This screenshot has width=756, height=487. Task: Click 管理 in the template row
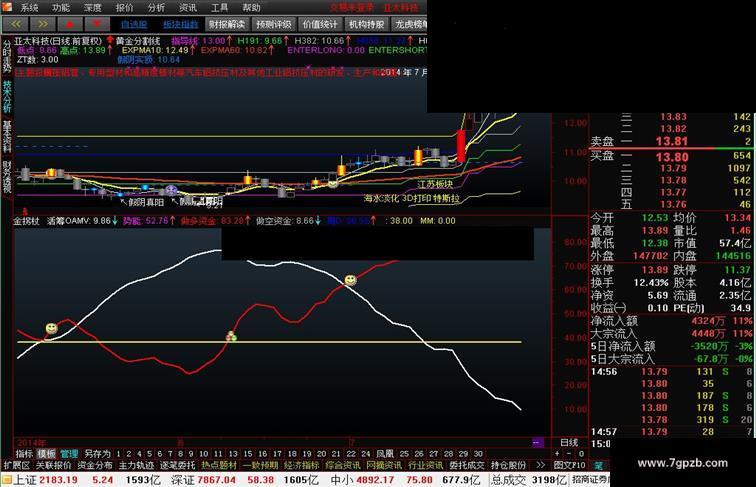pyautogui.click(x=69, y=454)
